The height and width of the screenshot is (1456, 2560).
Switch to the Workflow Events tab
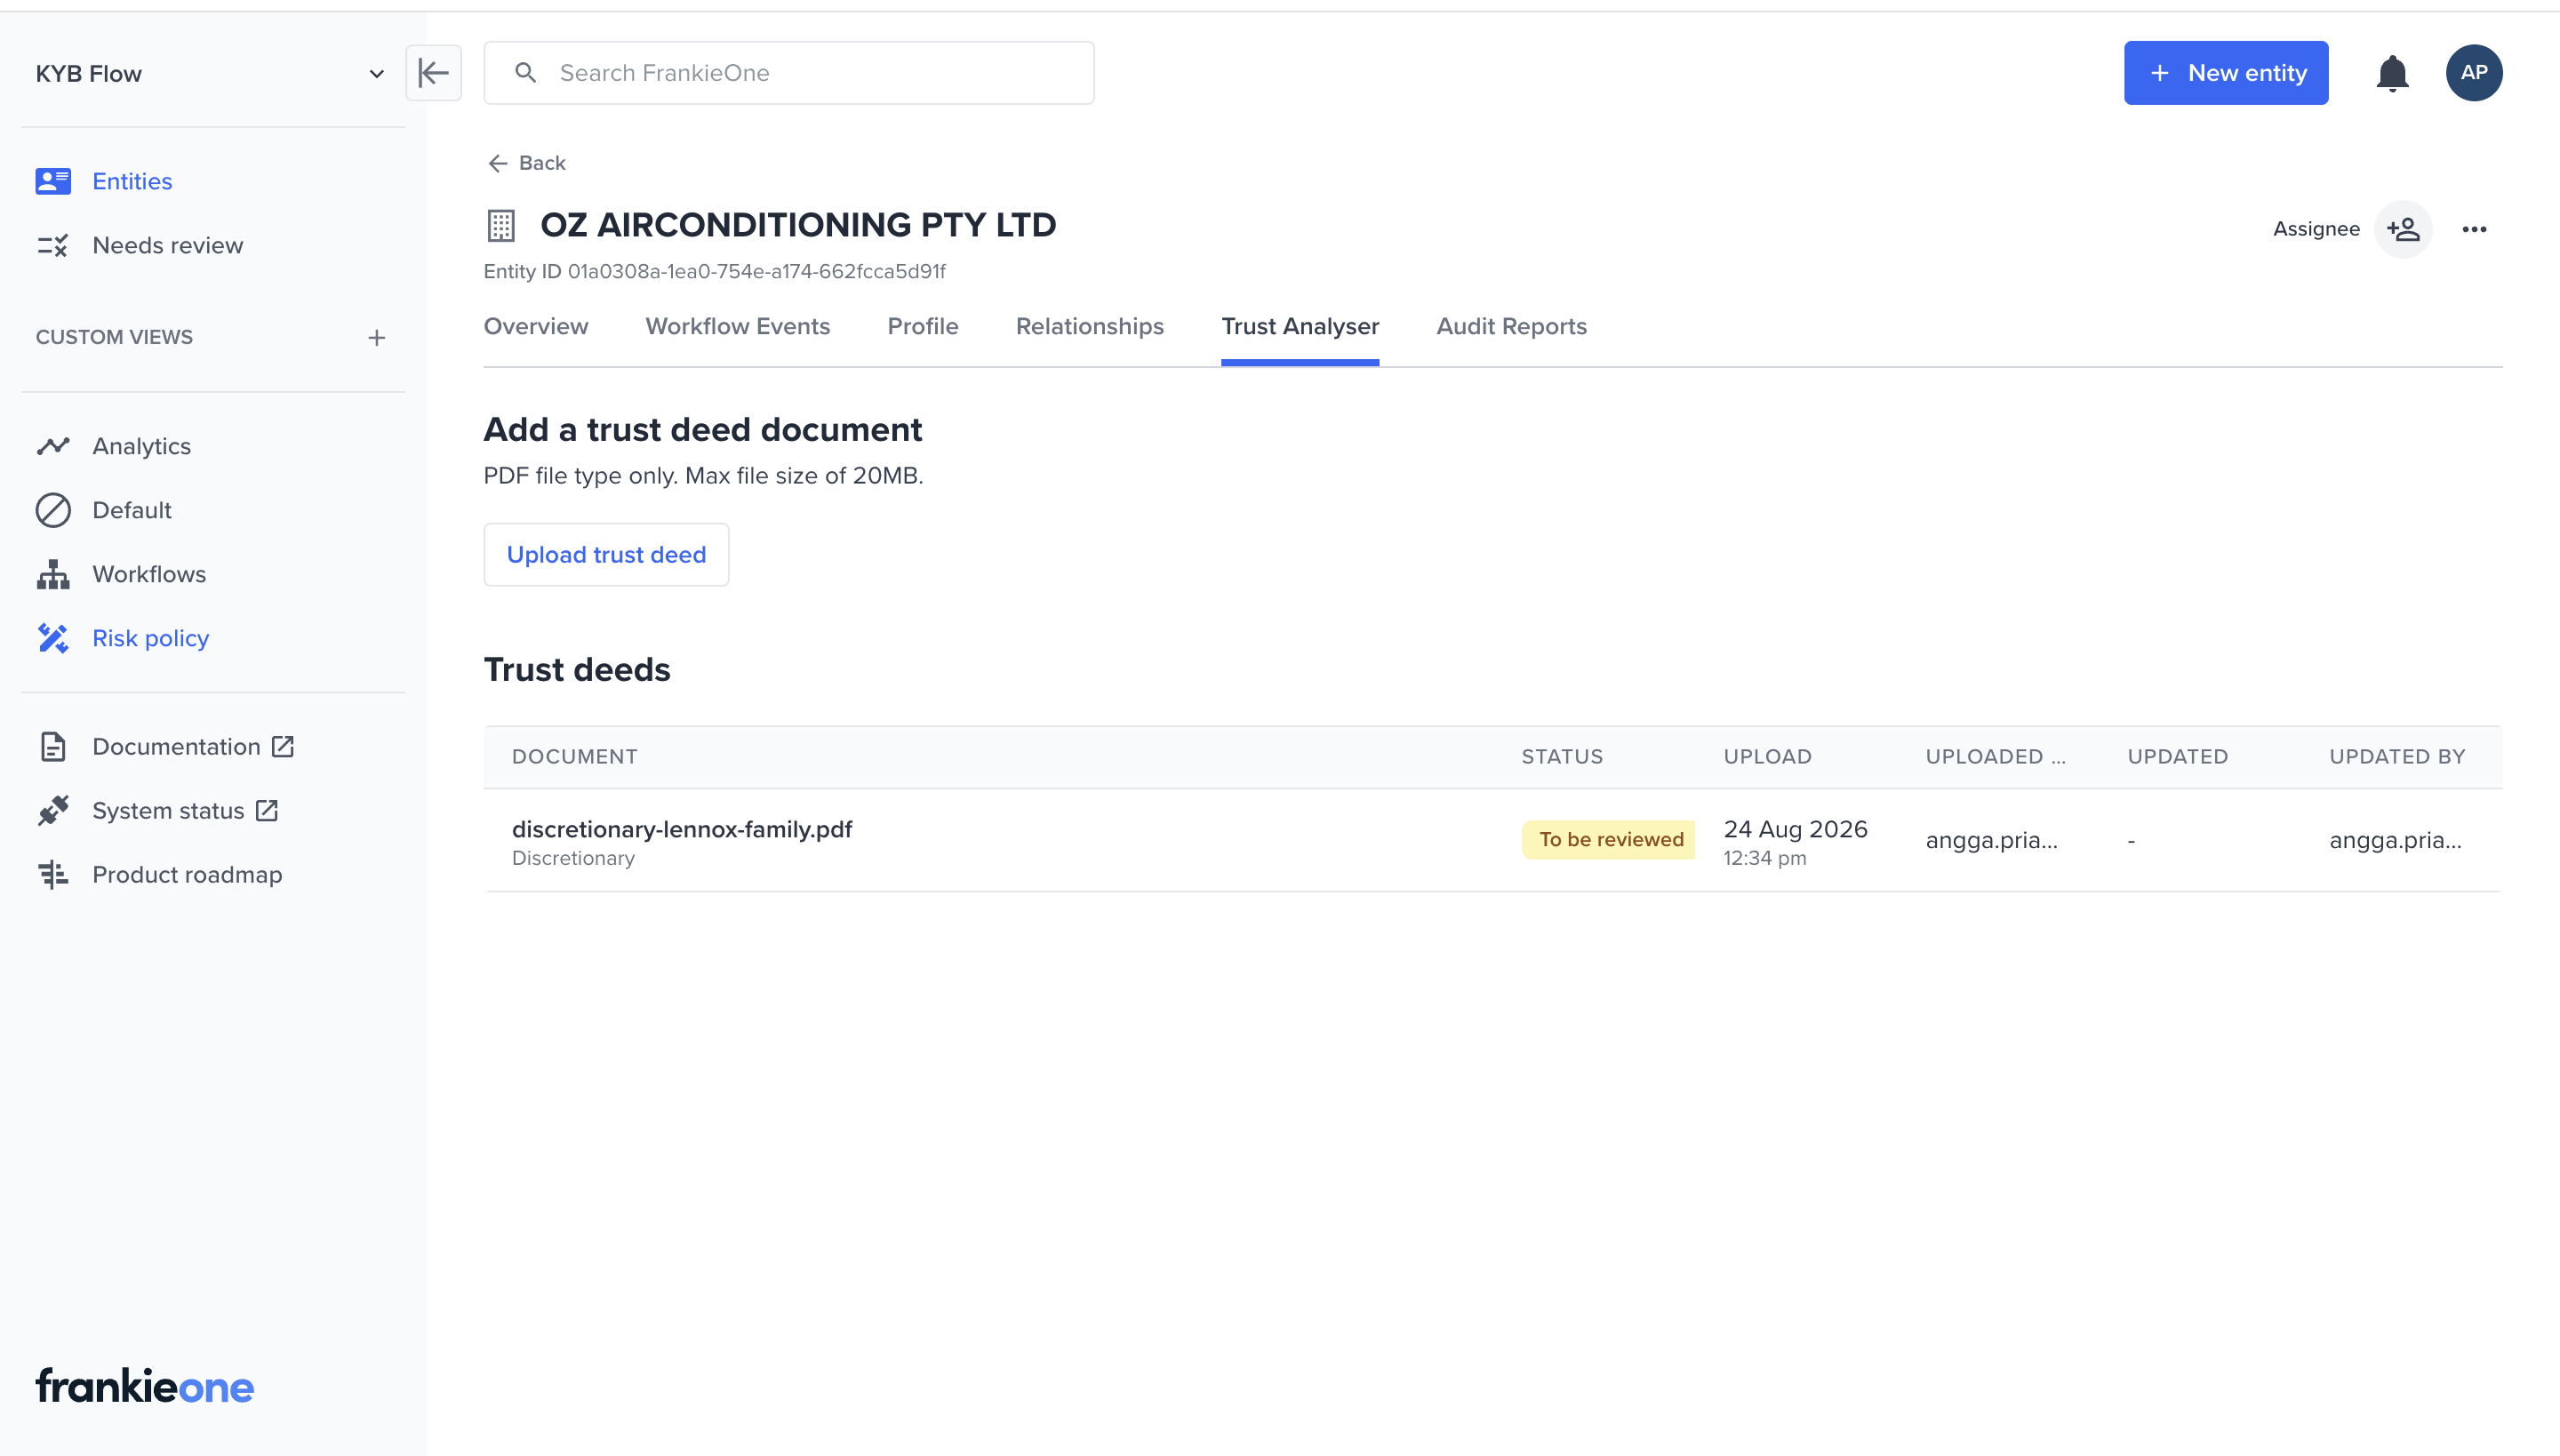[738, 326]
